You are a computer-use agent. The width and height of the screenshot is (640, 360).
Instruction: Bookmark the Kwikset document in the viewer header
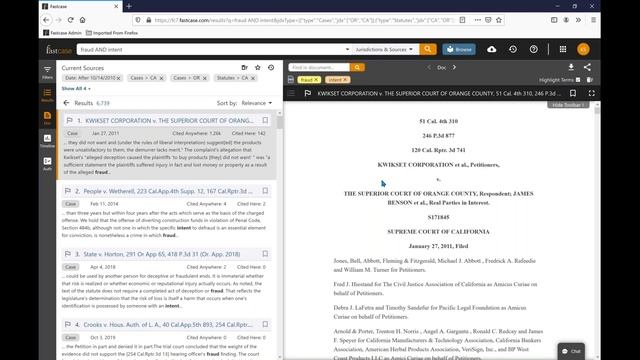573,93
